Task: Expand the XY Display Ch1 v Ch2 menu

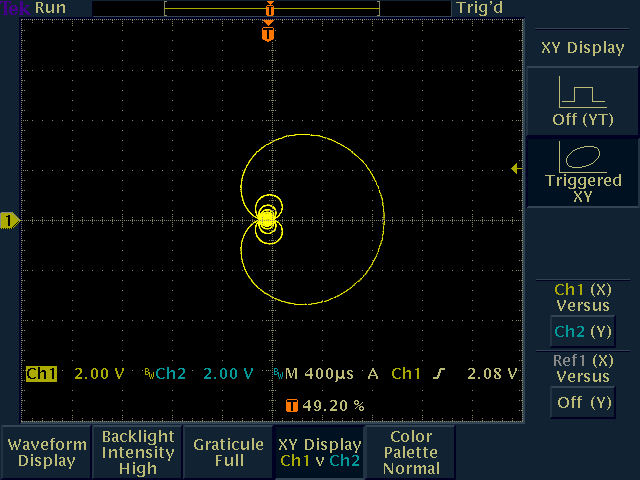Action: [x=320, y=452]
